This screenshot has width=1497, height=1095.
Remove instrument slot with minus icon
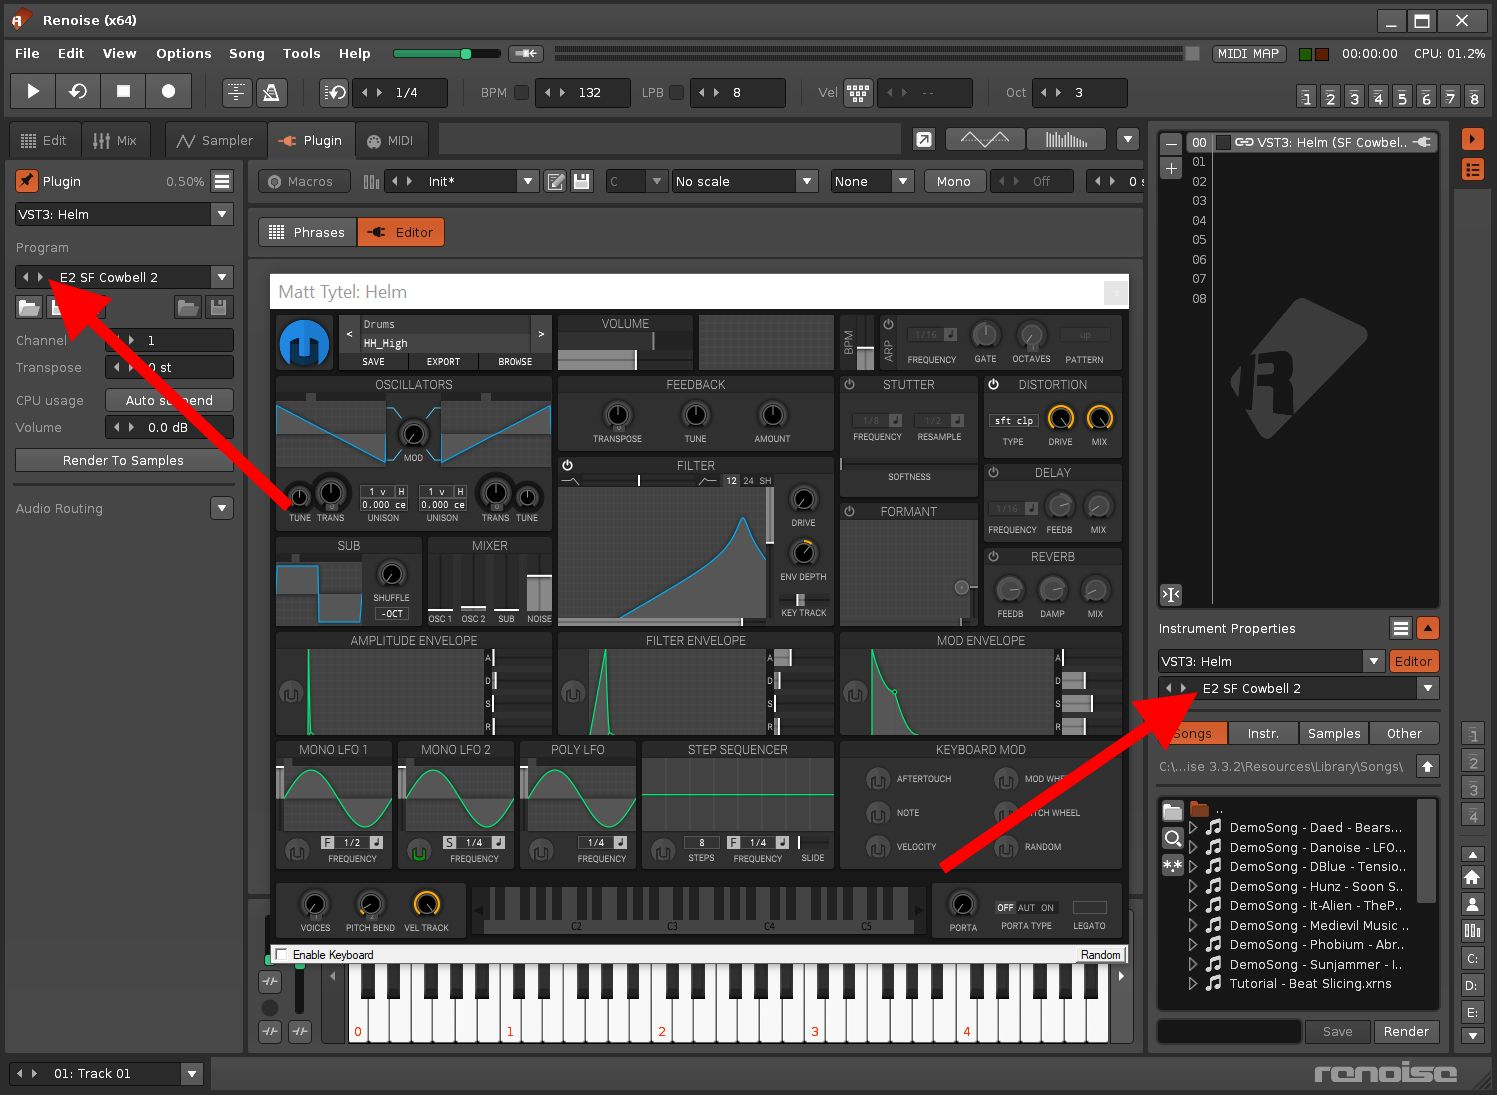click(x=1171, y=143)
